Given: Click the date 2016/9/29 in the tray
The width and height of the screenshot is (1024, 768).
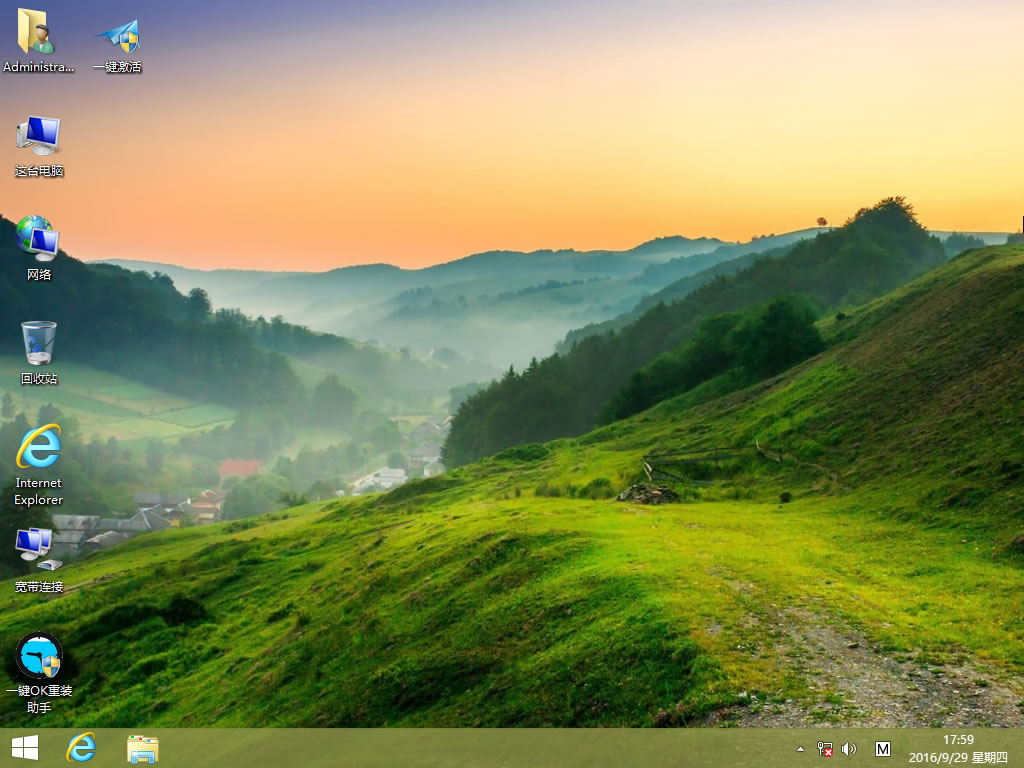Looking at the screenshot, I should pyautogui.click(x=941, y=756).
